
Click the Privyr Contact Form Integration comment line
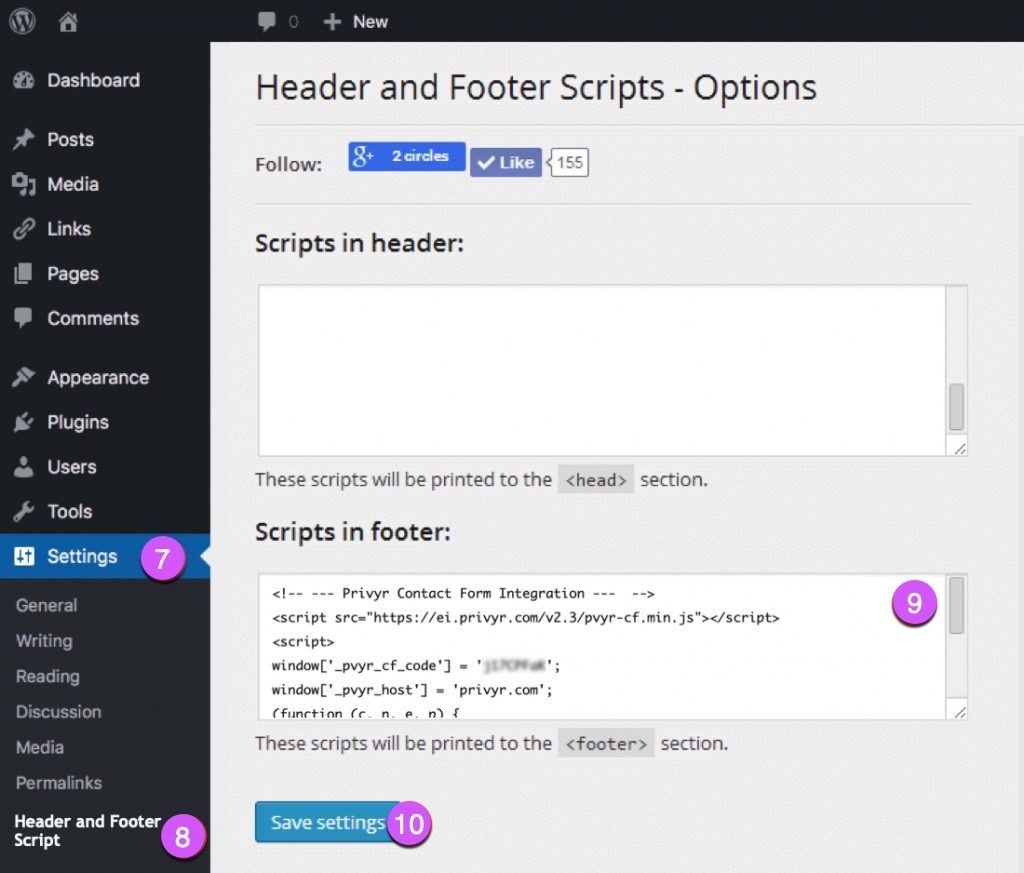click(463, 594)
